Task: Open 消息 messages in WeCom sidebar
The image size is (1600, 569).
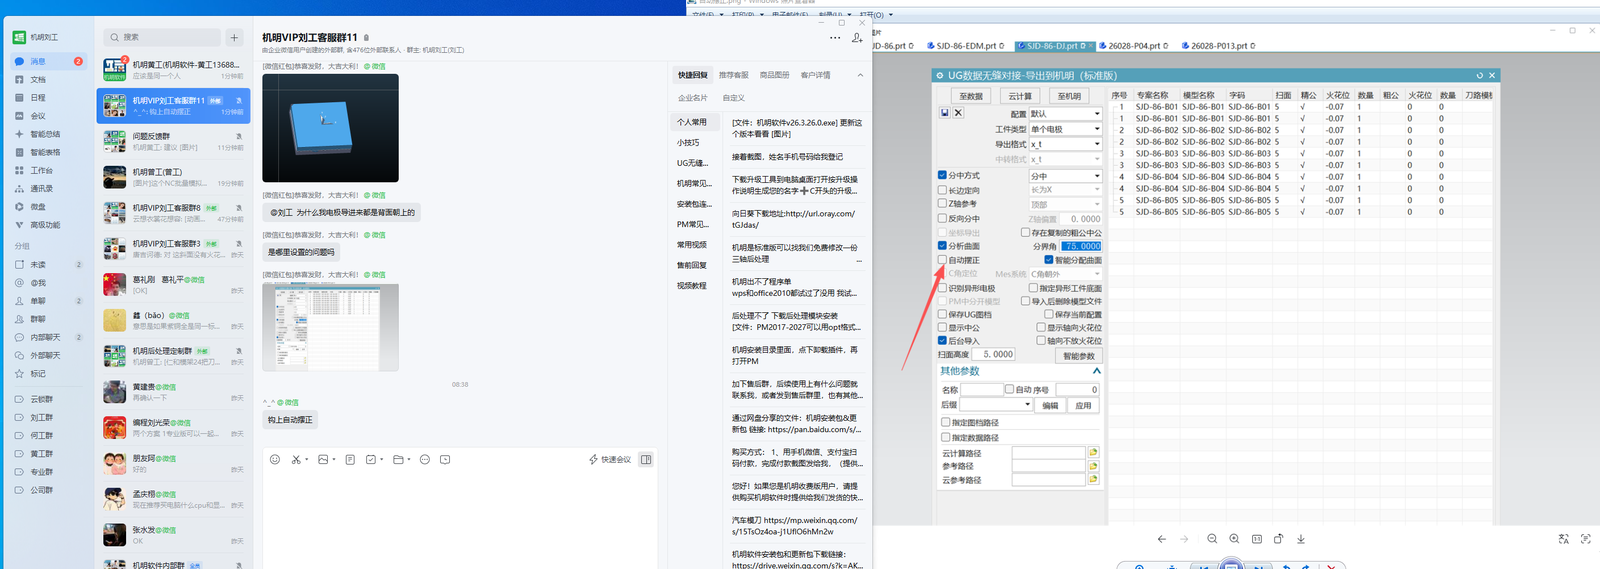Action: tap(37, 61)
